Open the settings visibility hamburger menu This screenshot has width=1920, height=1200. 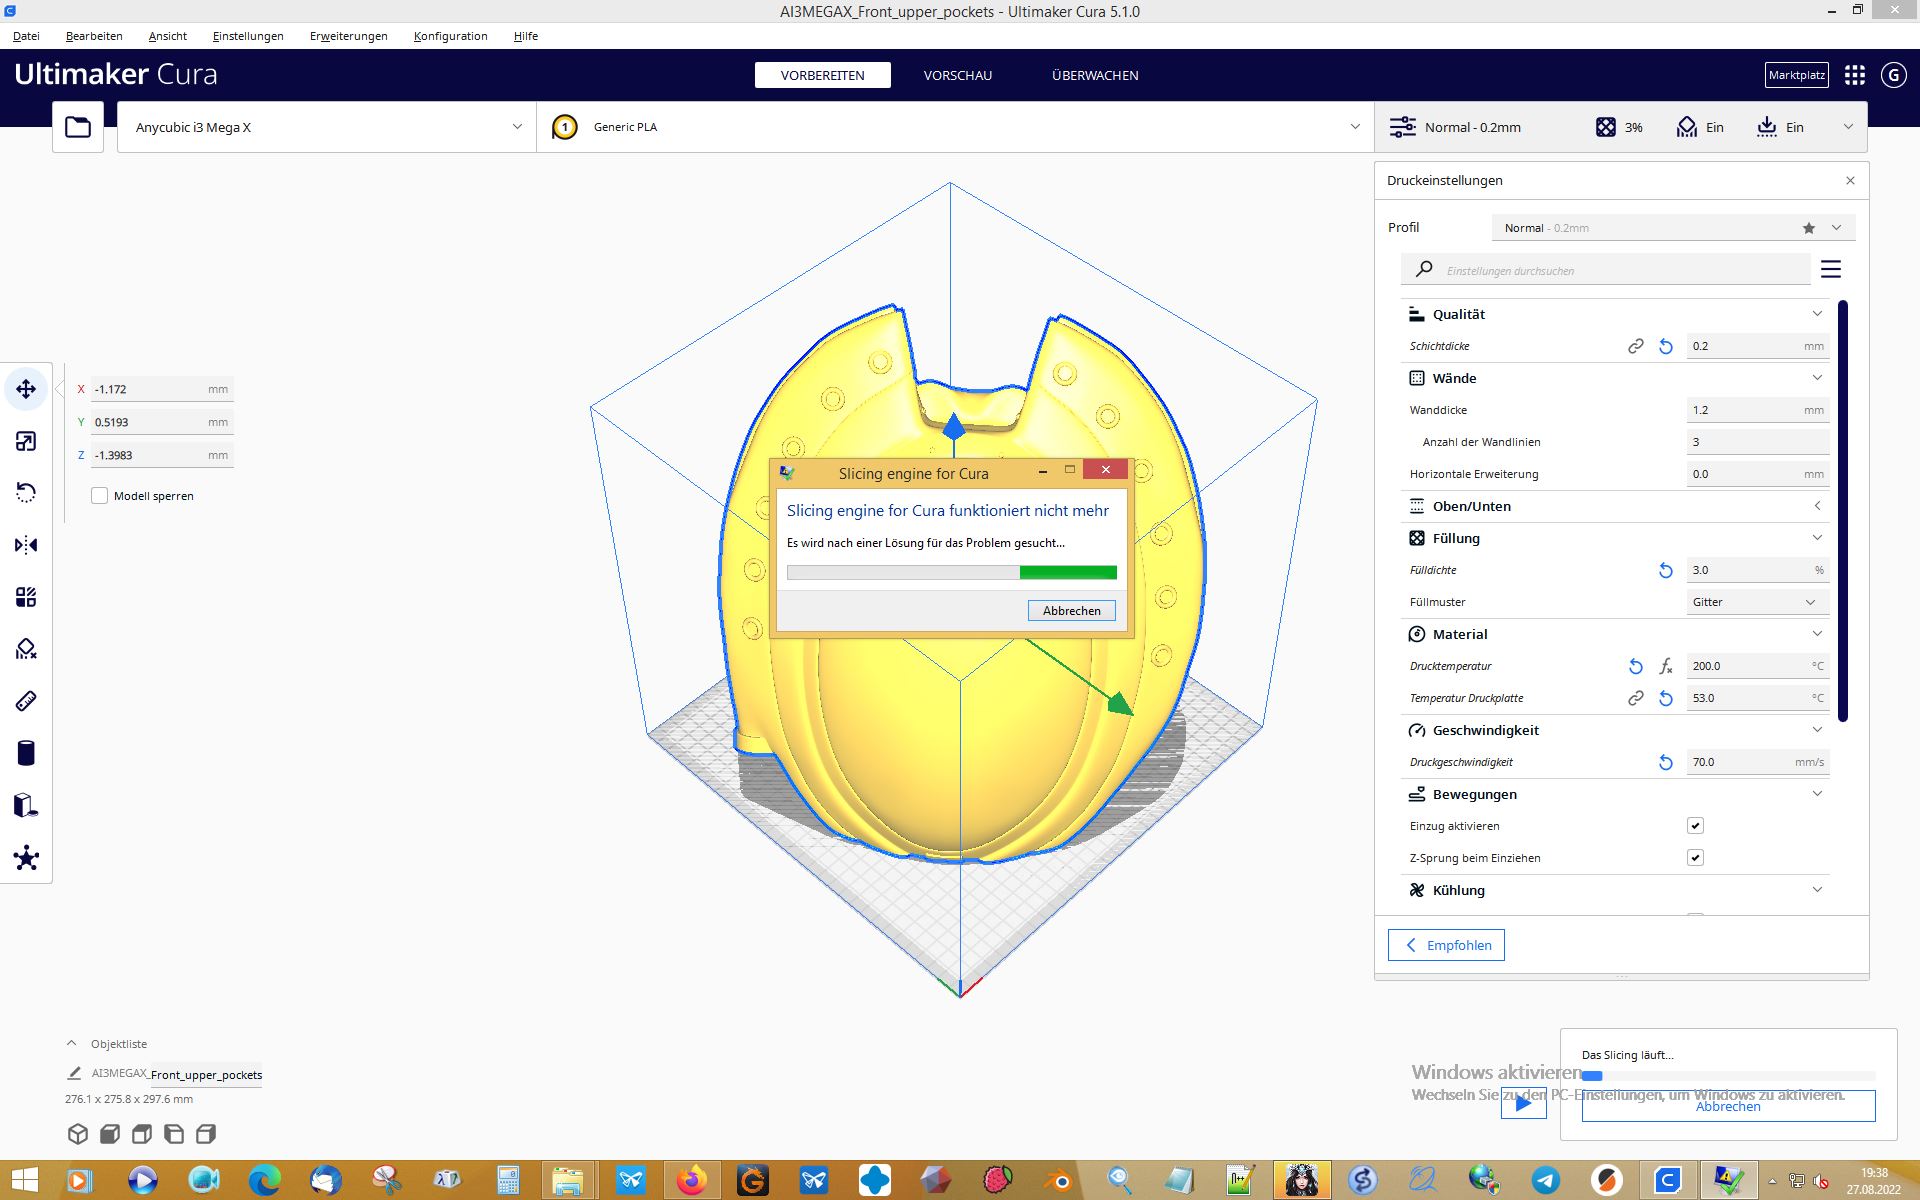pos(1831,270)
